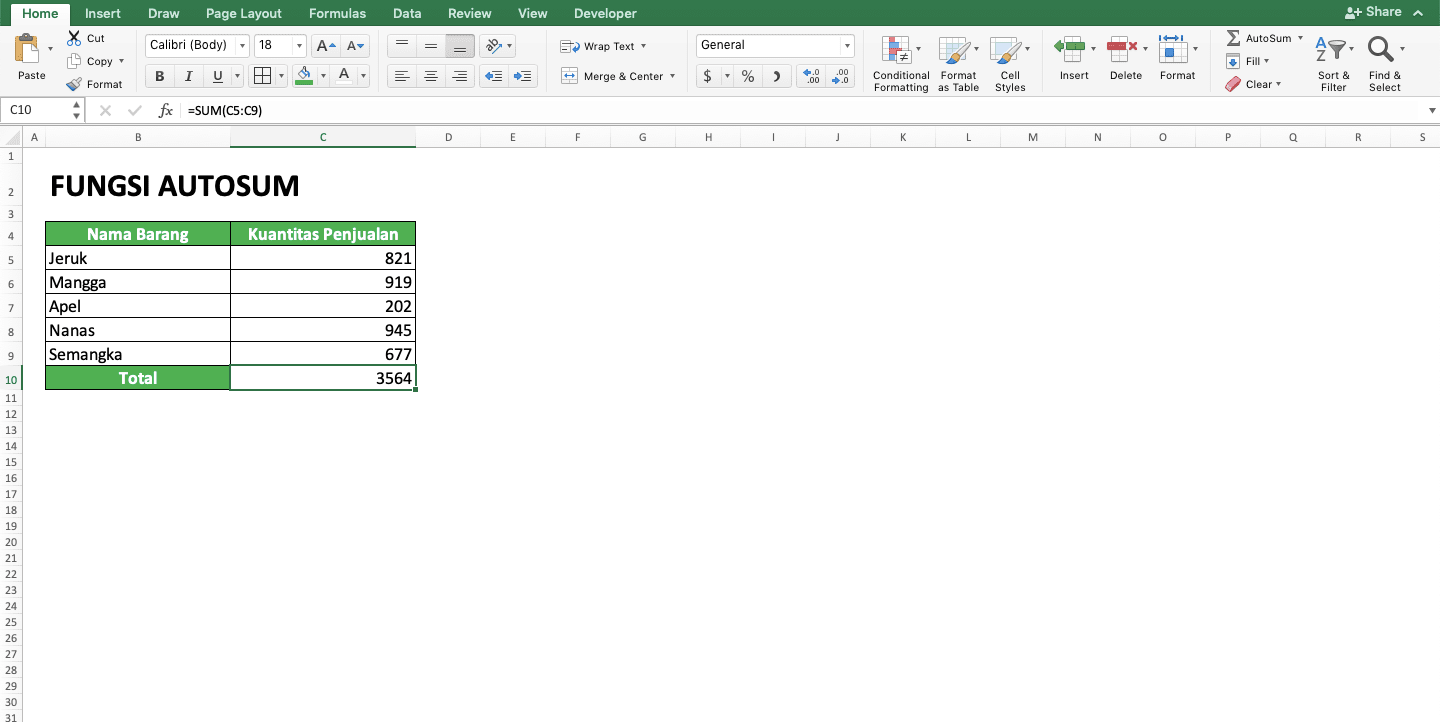
Task: Expand the fill color dropdown arrow
Action: pyautogui.click(x=322, y=76)
